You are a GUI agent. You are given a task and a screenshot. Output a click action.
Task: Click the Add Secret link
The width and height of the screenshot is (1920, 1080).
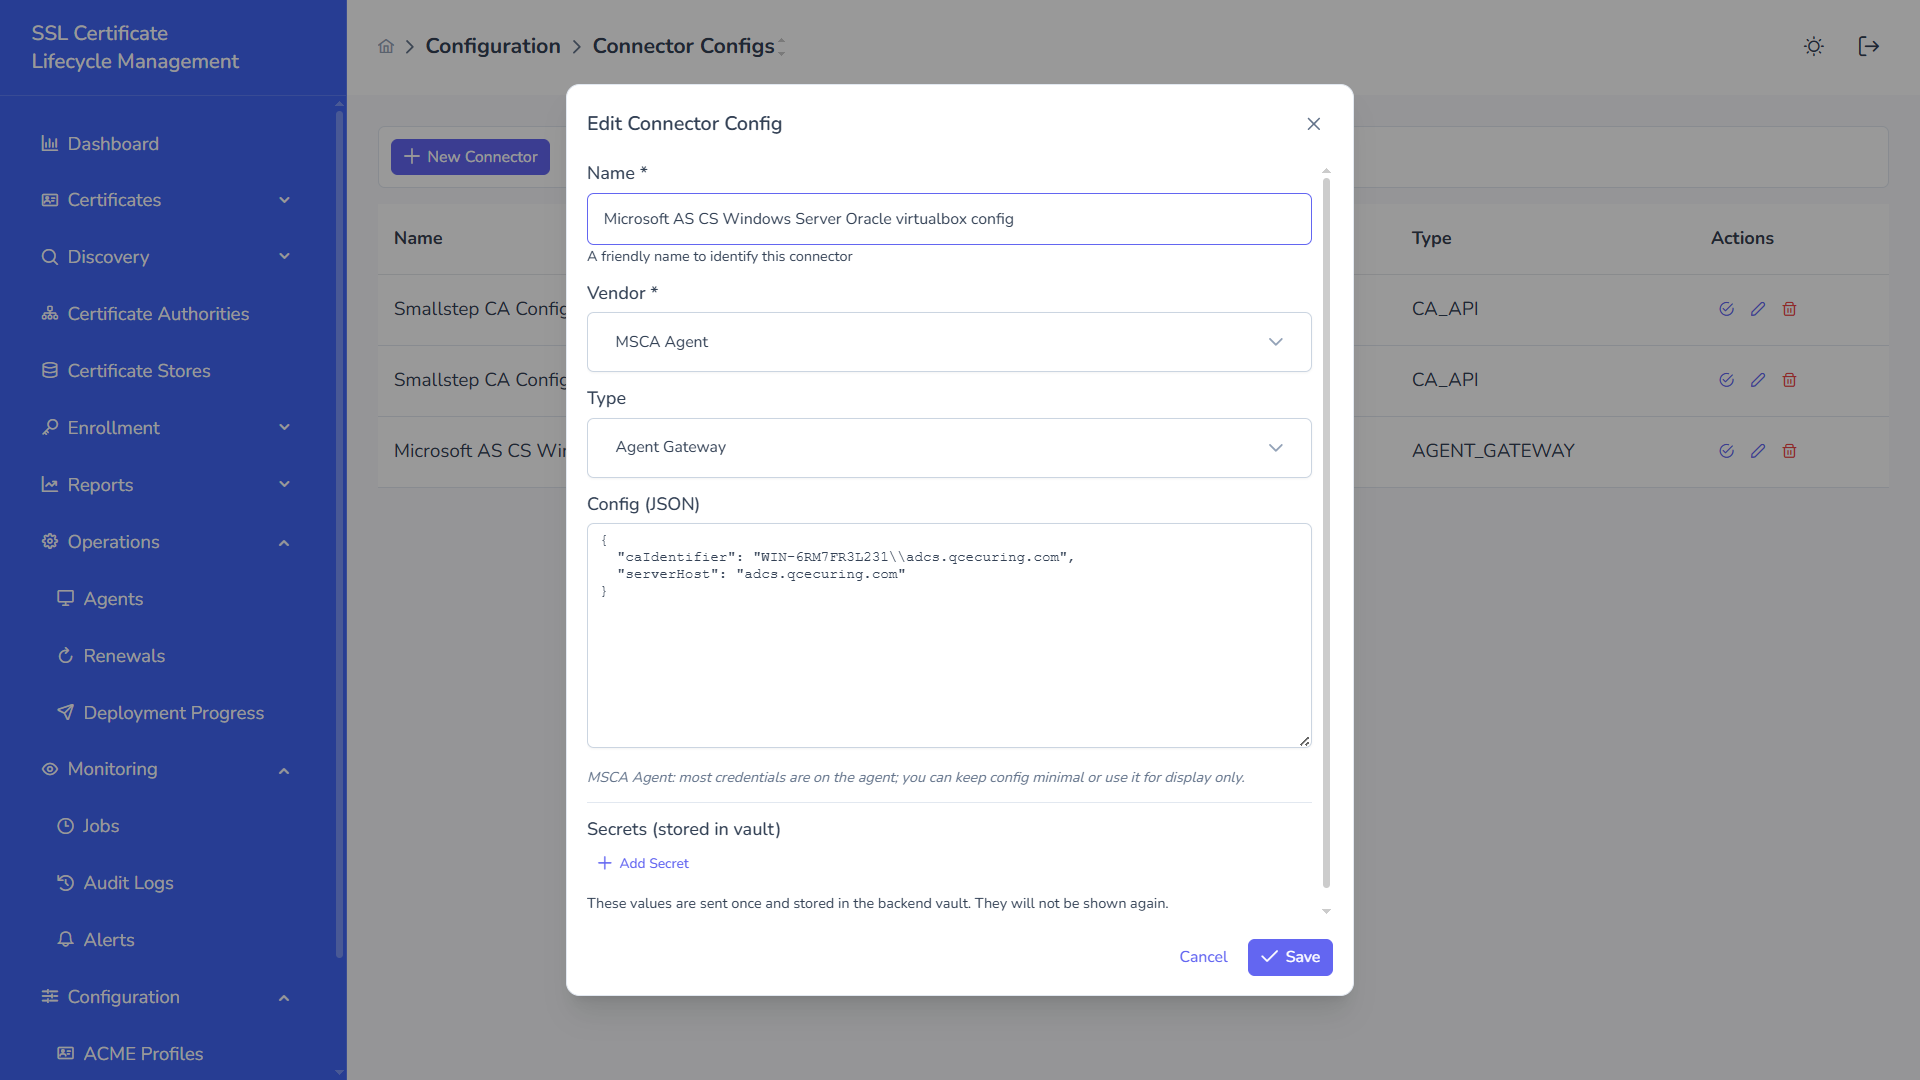point(643,863)
